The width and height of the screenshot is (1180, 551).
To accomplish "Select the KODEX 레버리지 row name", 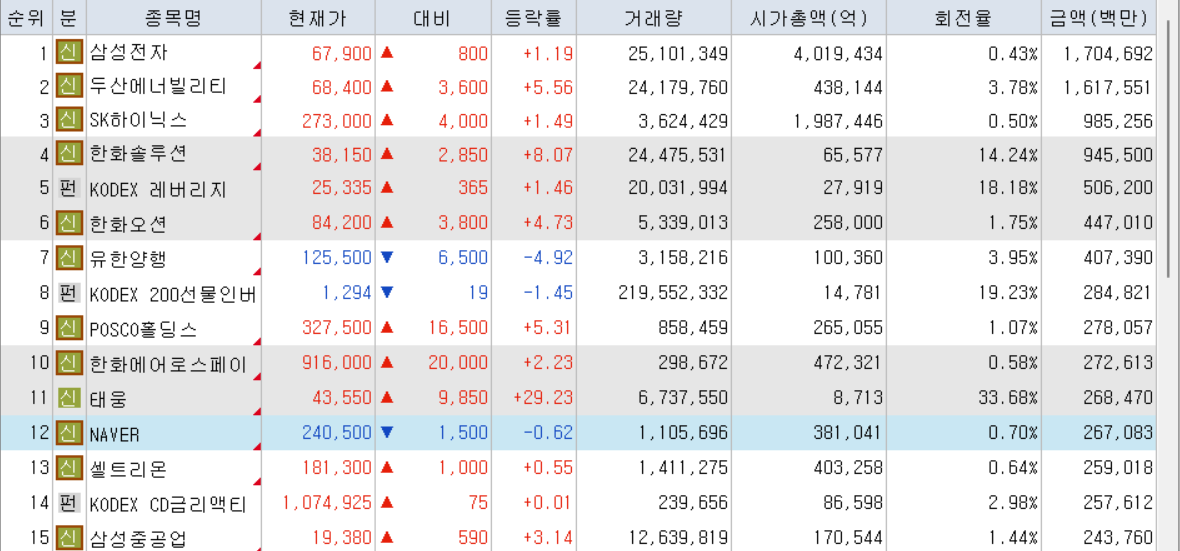I will (x=158, y=190).
